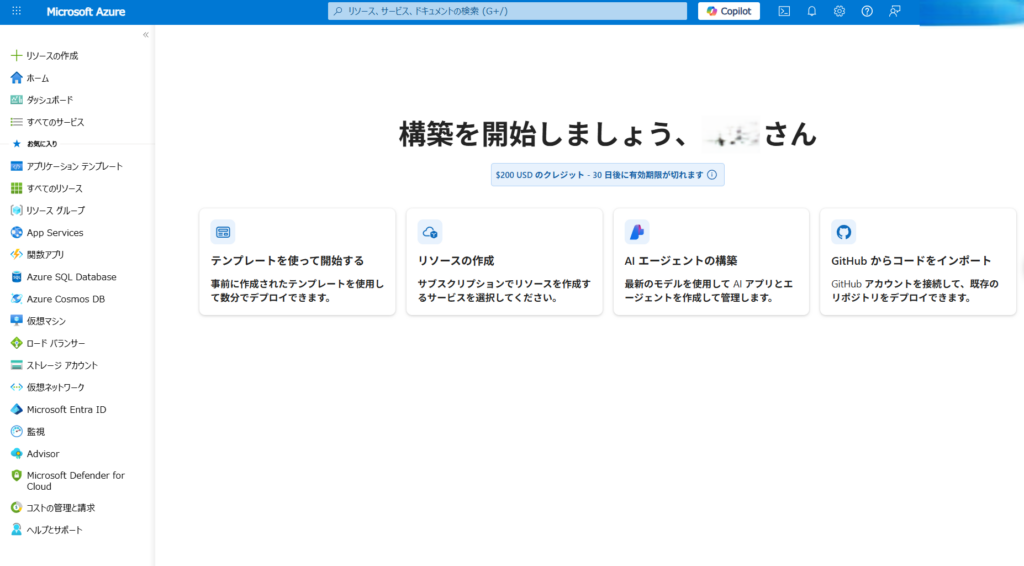The height and width of the screenshot is (566, 1024).
Task: Click the plus icon for リソースの作成
Action: click(16, 55)
